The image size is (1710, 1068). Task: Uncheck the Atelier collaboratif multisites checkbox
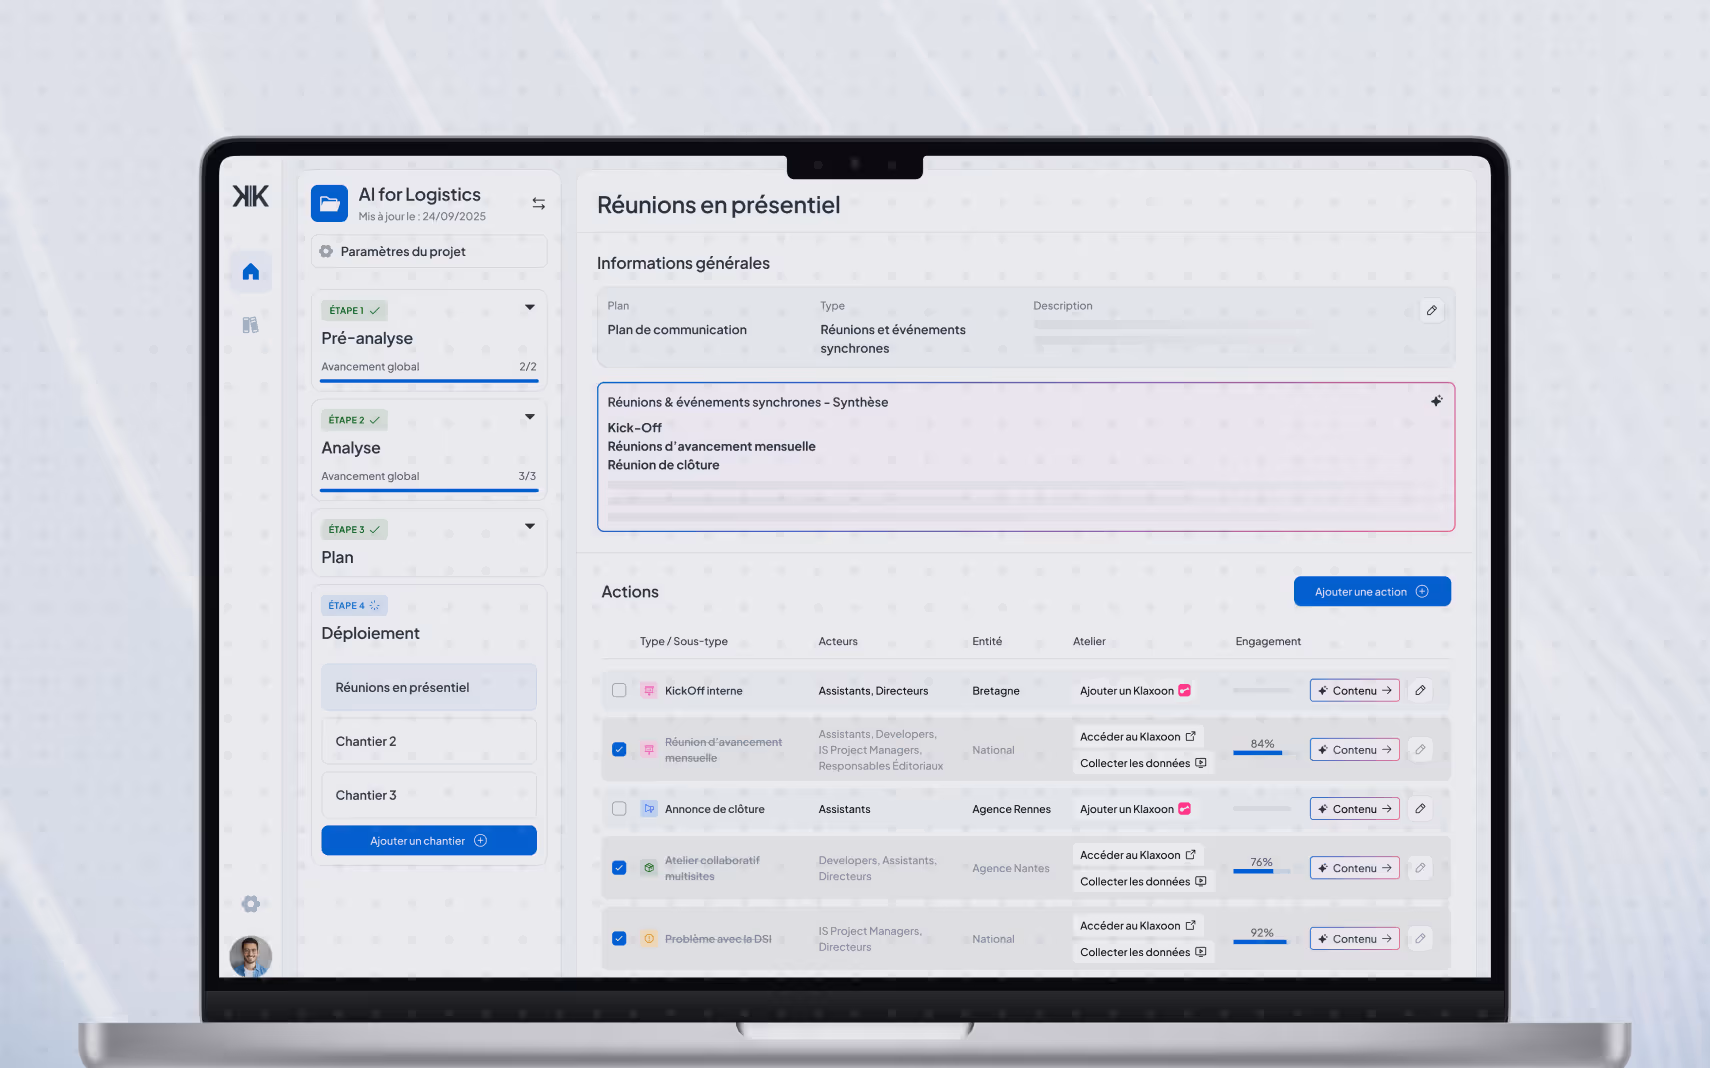tap(619, 868)
